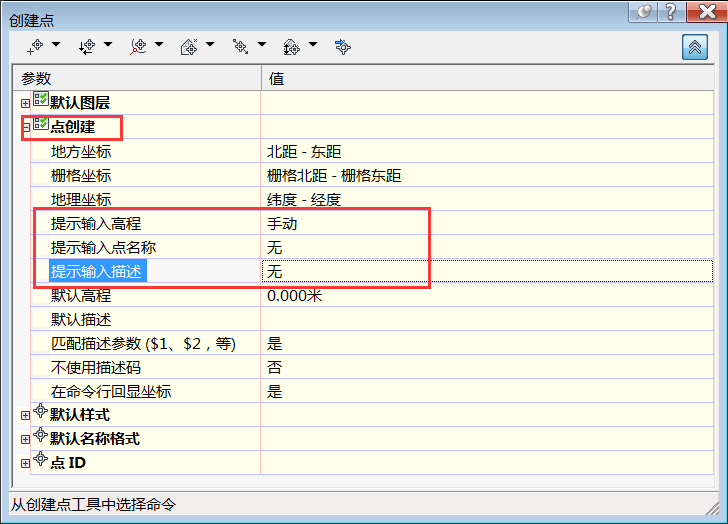The height and width of the screenshot is (524, 728).
Task: Select the 在命令行回显坐标 parameter
Action: tap(111, 392)
